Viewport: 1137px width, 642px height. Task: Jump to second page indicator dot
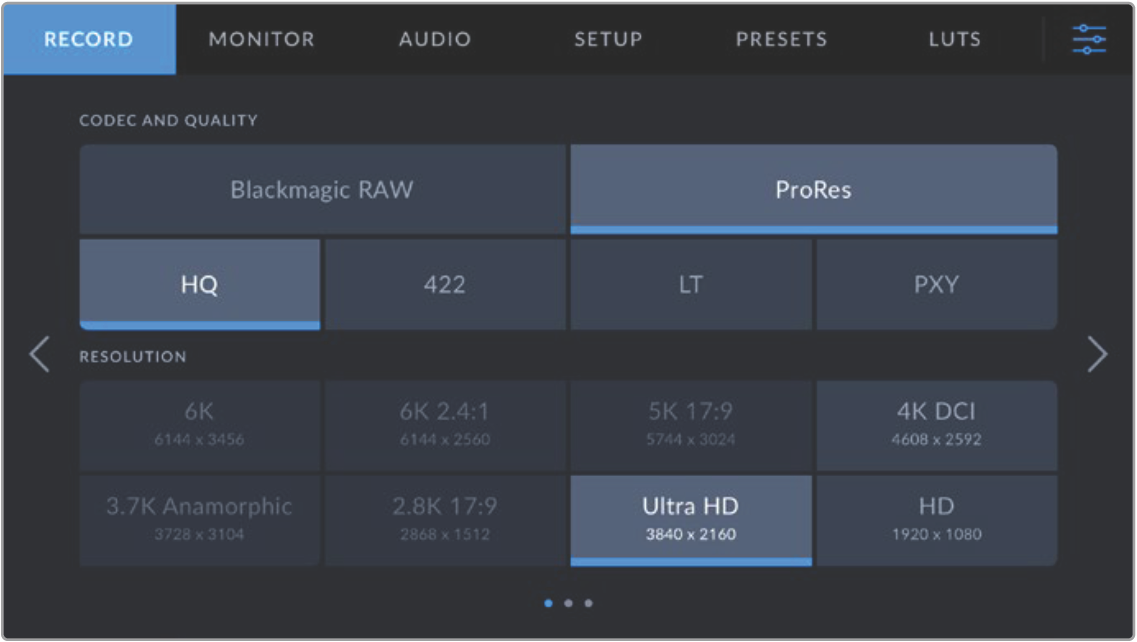(568, 603)
